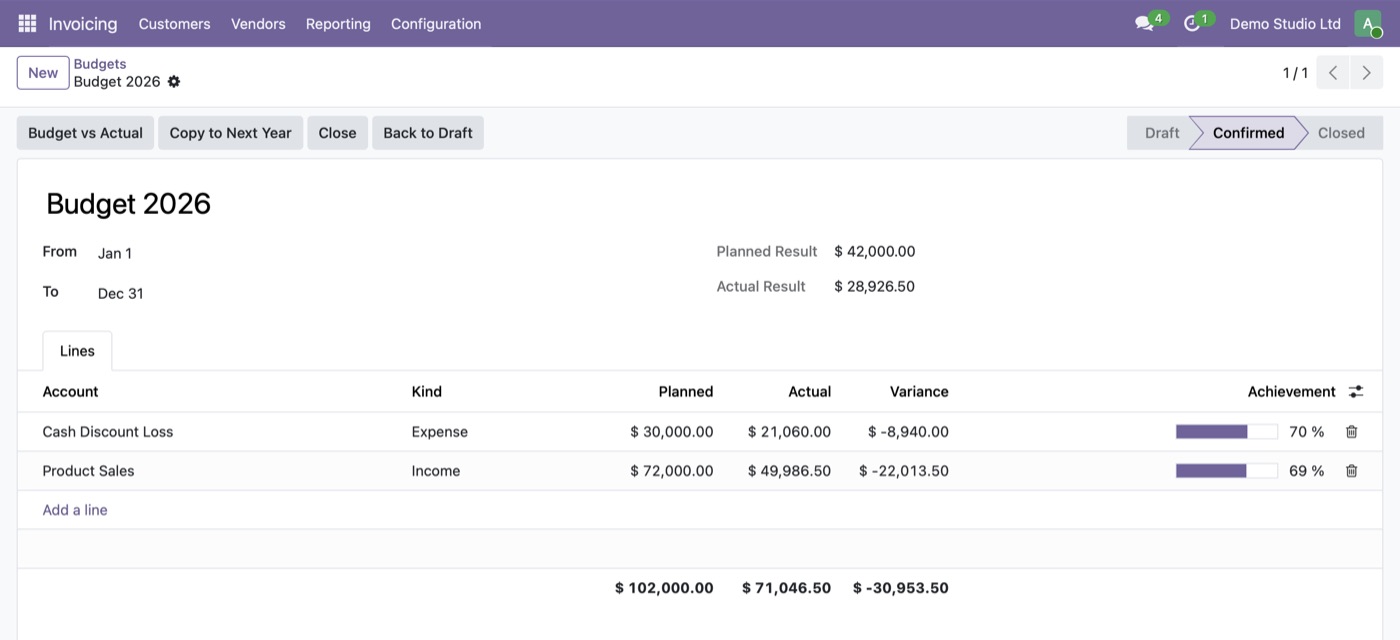Delete the Product Sales line
This screenshot has height=640, width=1400.
[1351, 471]
